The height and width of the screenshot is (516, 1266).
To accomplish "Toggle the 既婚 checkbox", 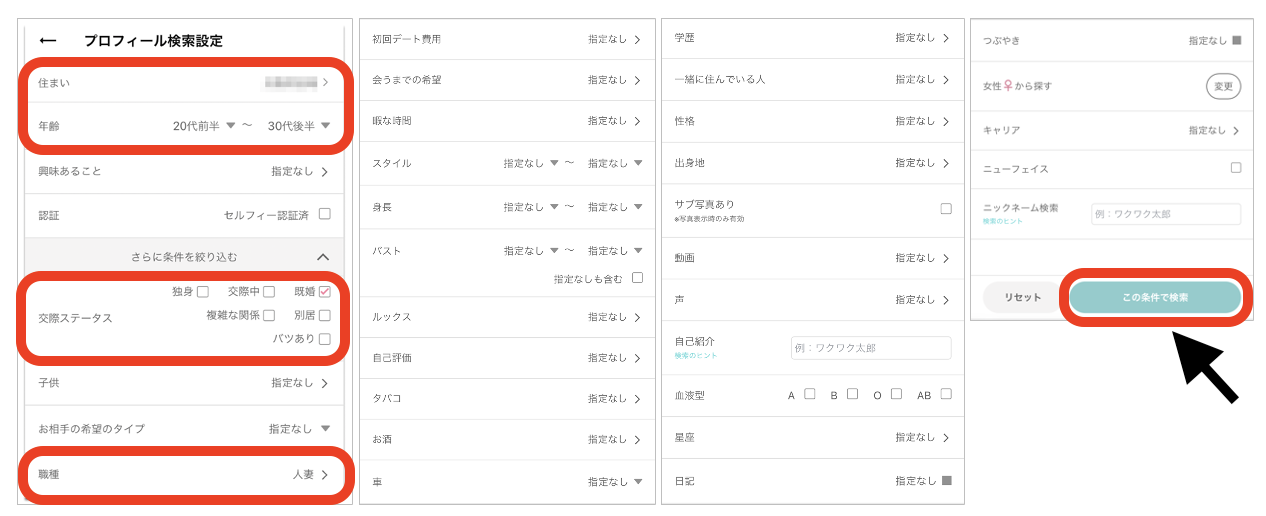I will tap(324, 292).
